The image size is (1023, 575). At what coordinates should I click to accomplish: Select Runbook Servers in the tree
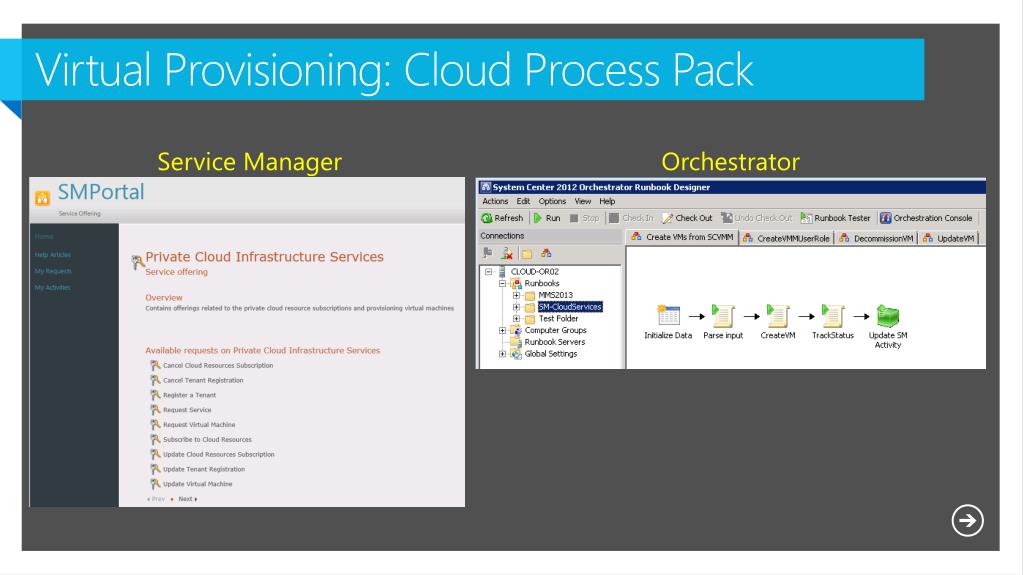555,342
